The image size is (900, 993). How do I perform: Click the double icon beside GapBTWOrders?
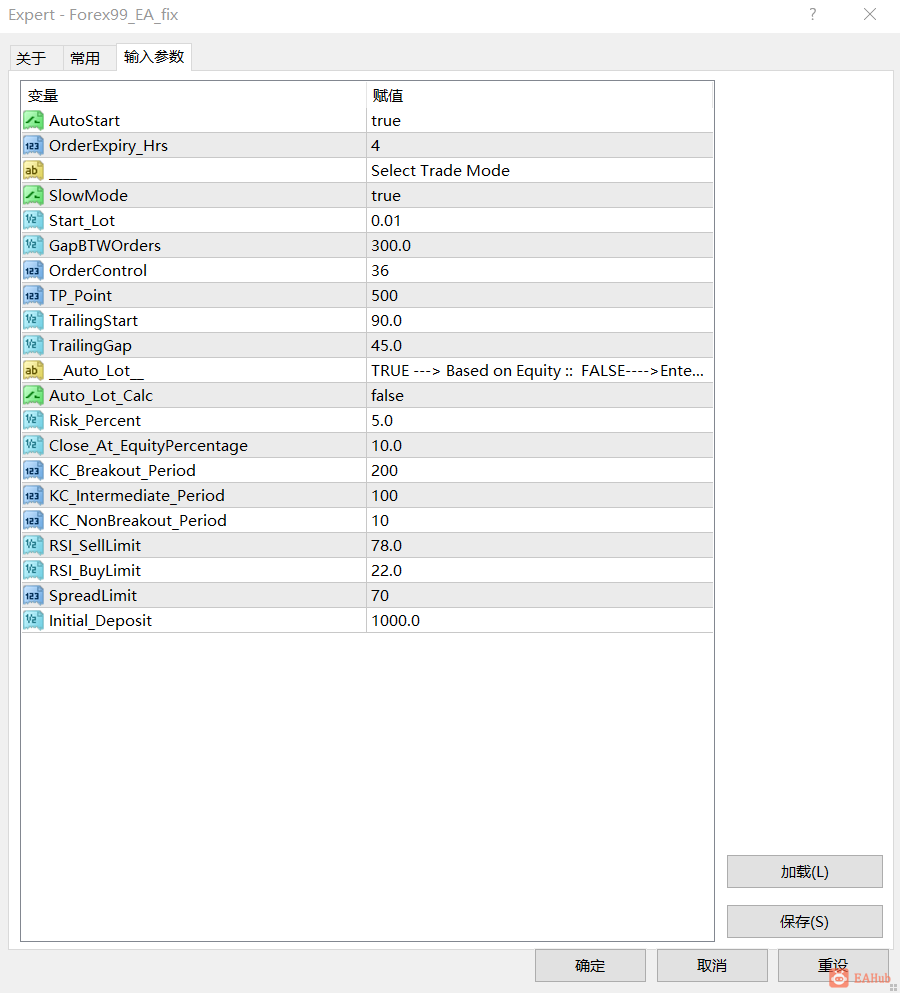click(33, 246)
